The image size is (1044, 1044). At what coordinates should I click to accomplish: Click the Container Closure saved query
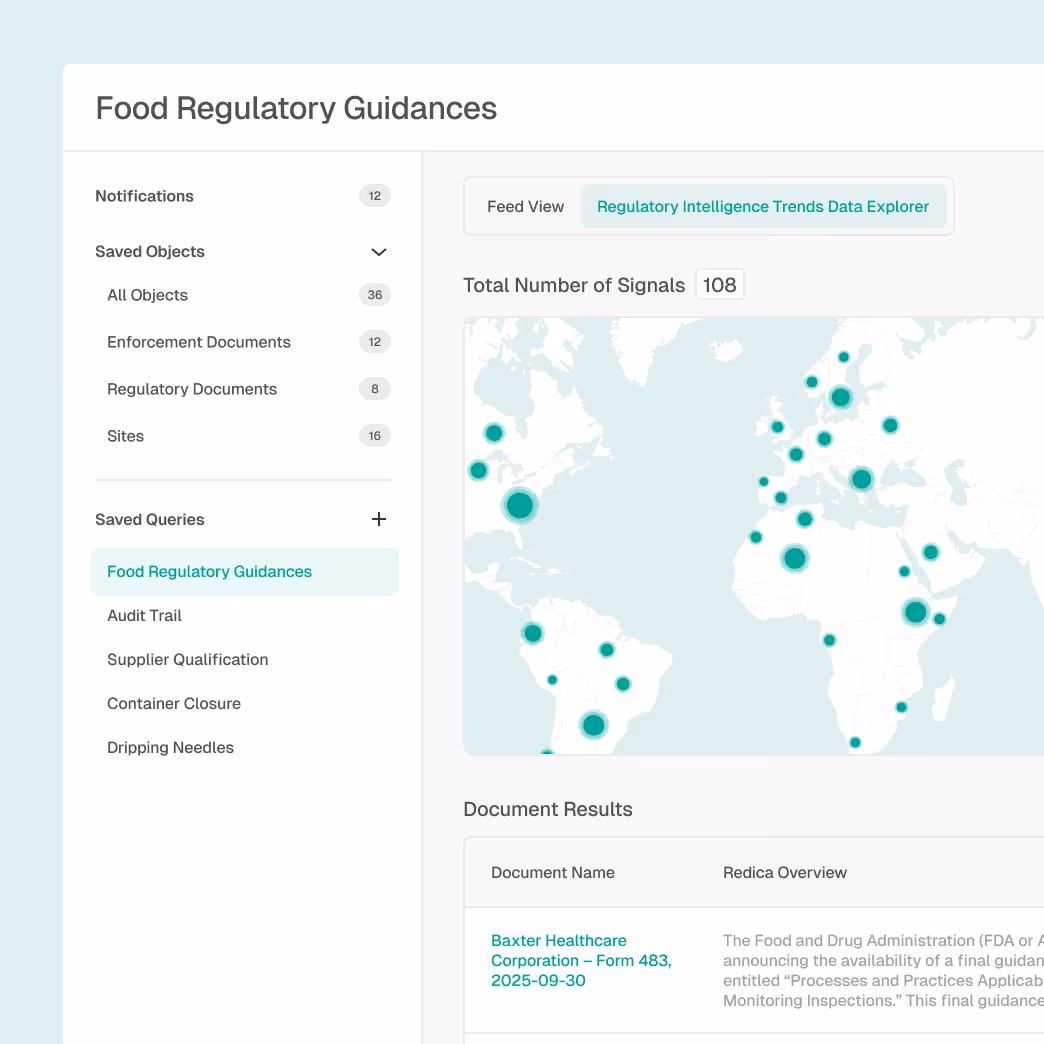tap(173, 703)
